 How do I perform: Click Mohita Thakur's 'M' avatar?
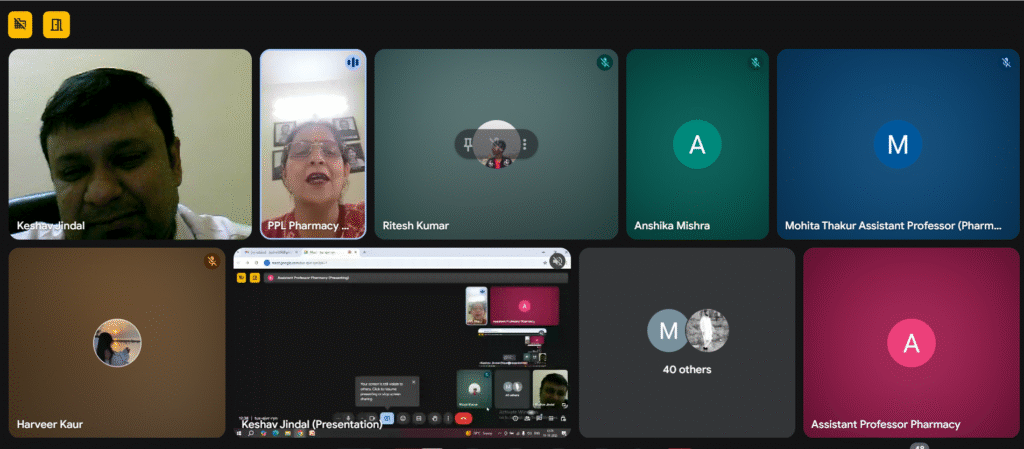[897, 145]
